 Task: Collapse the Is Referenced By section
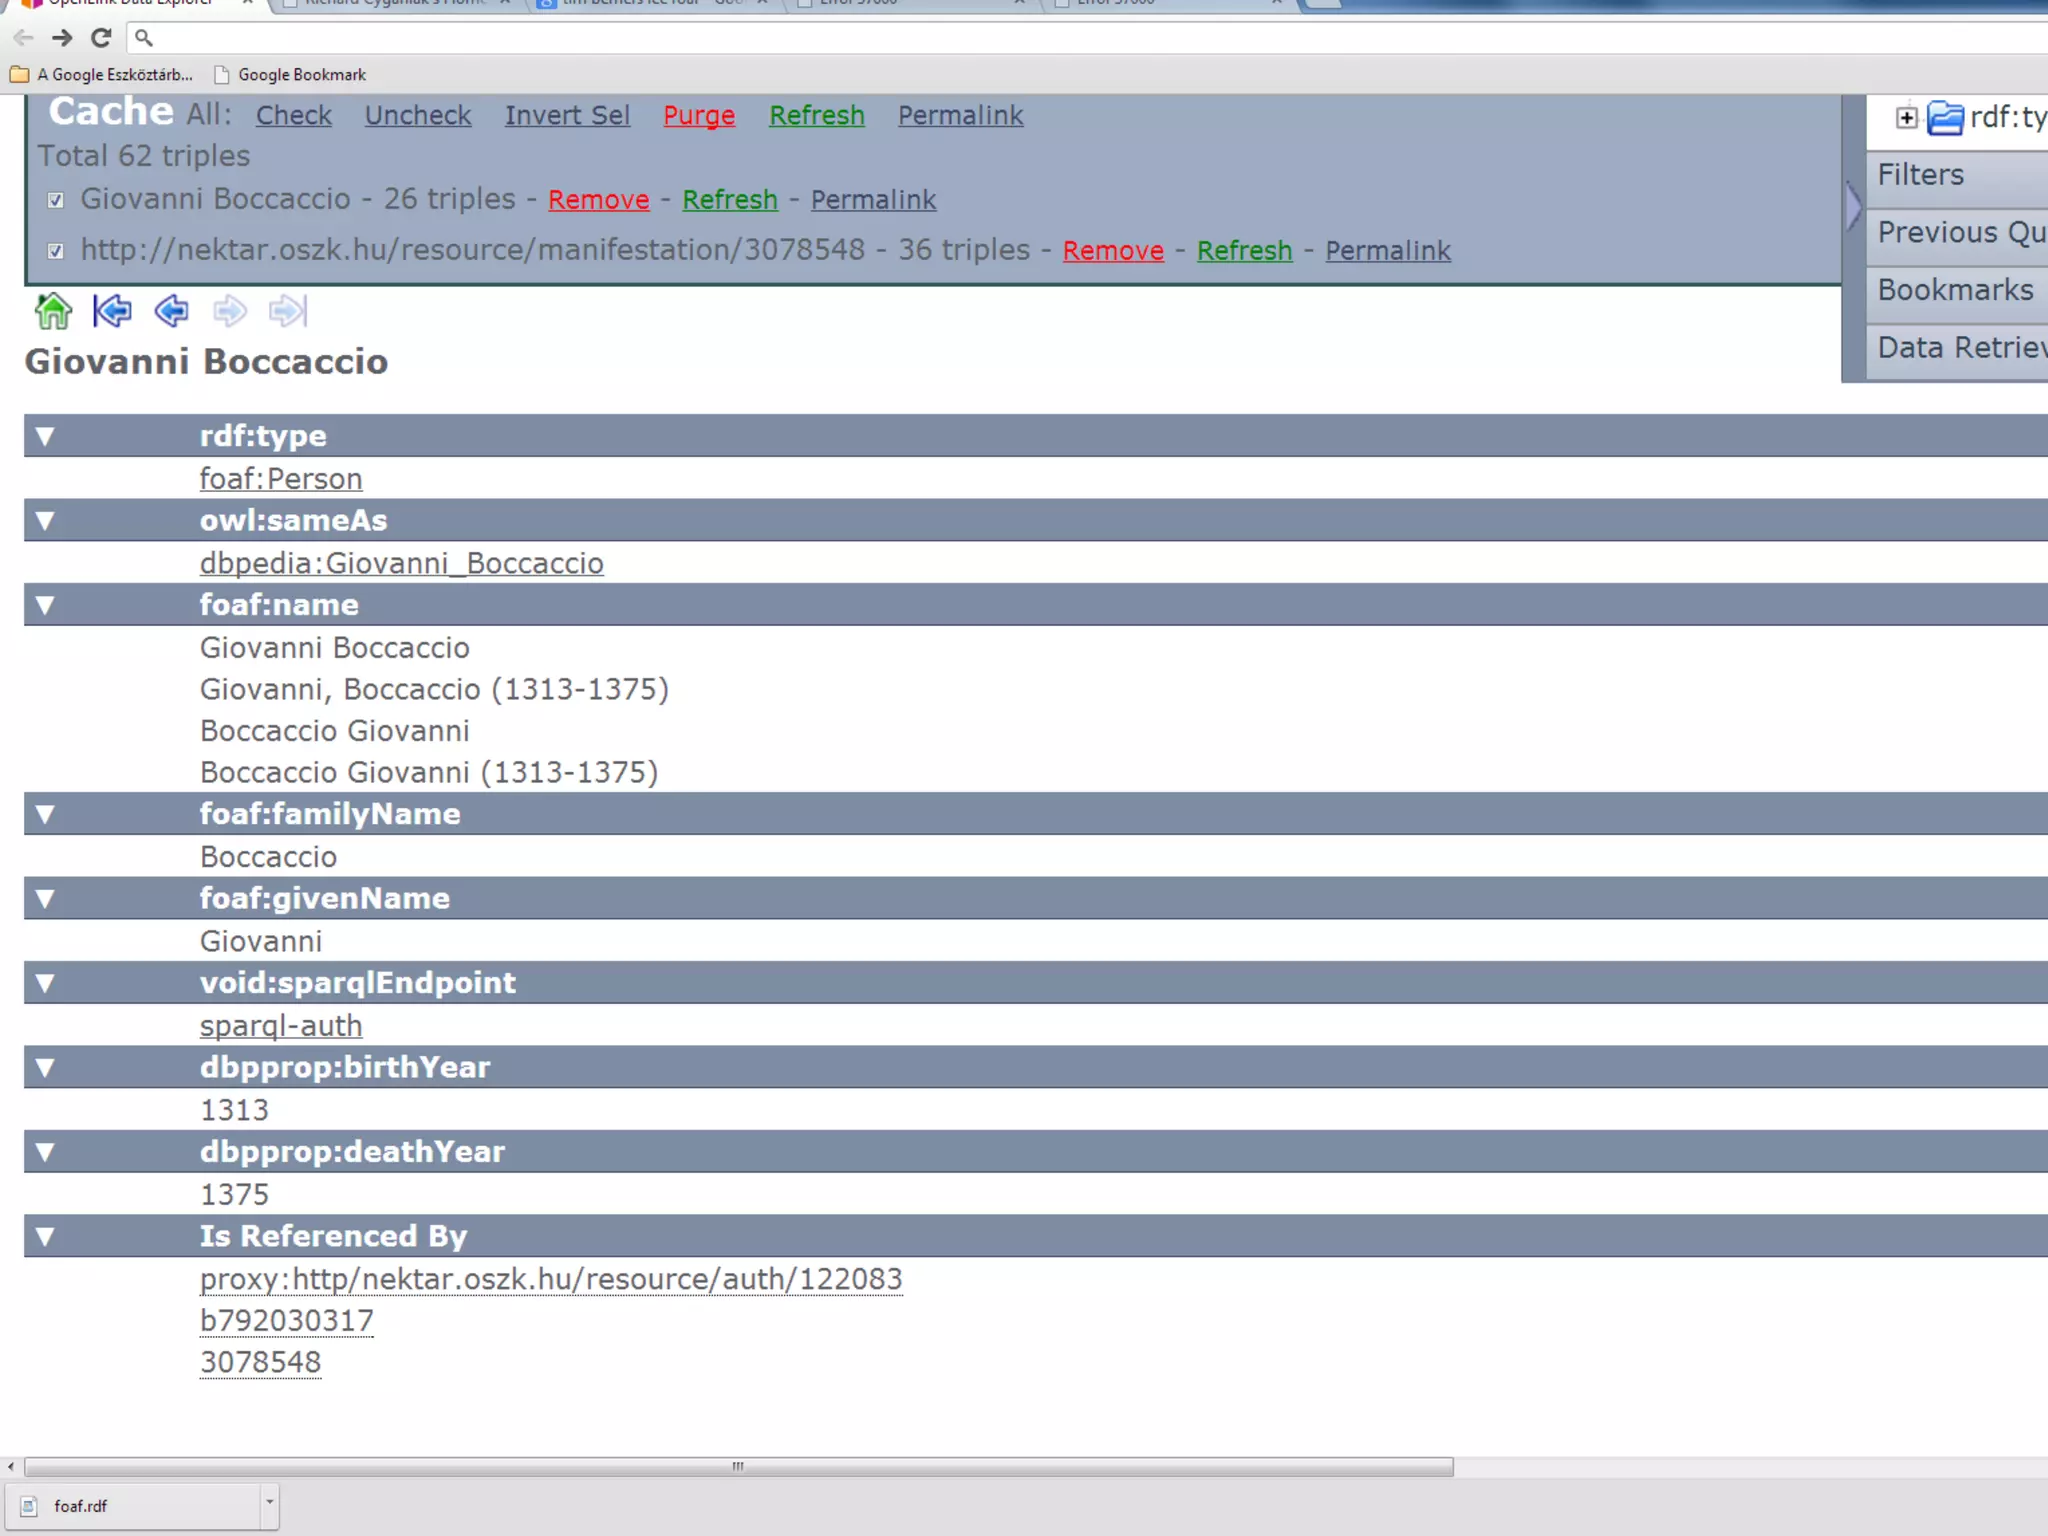pyautogui.click(x=45, y=1237)
